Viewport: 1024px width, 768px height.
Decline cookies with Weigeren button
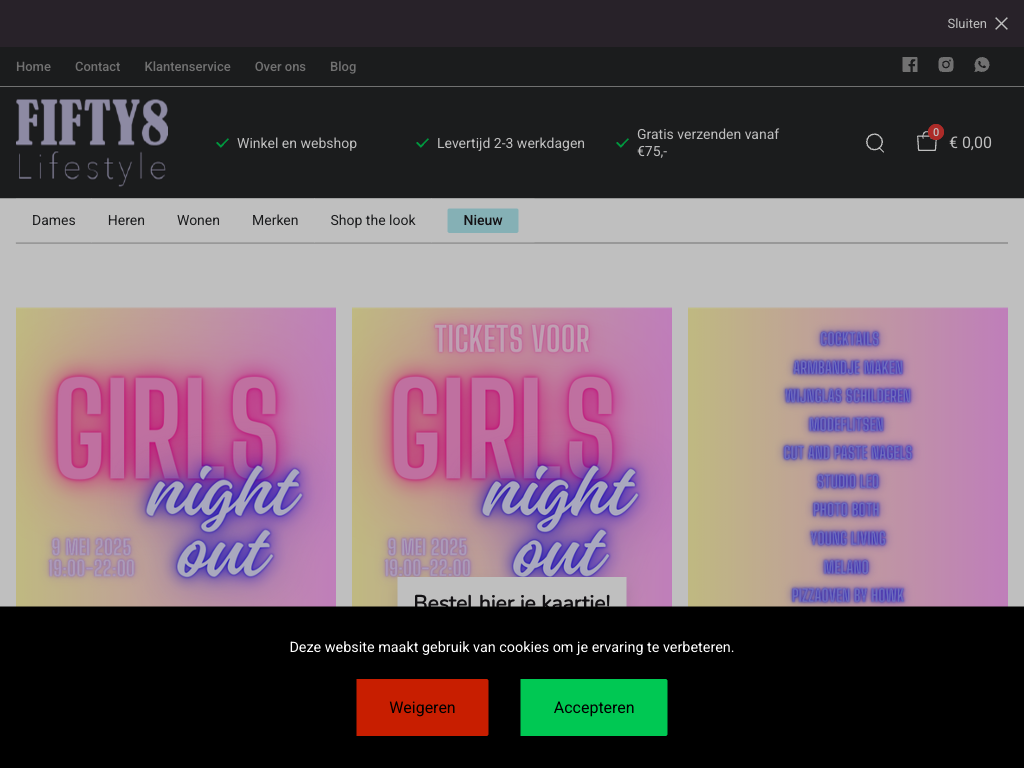422,707
